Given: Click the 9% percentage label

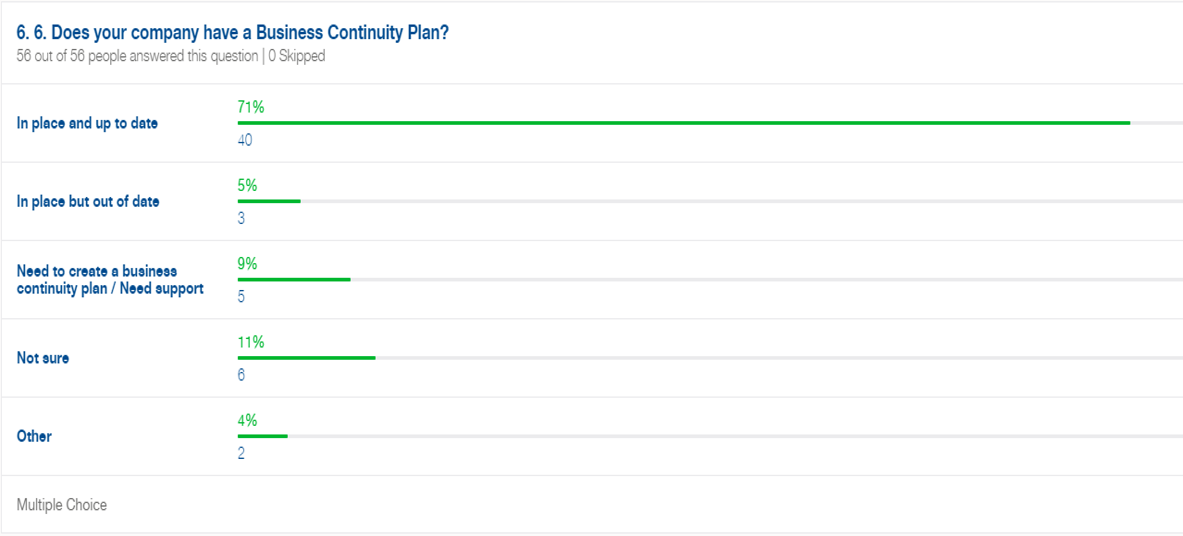Looking at the screenshot, I should 247,263.
